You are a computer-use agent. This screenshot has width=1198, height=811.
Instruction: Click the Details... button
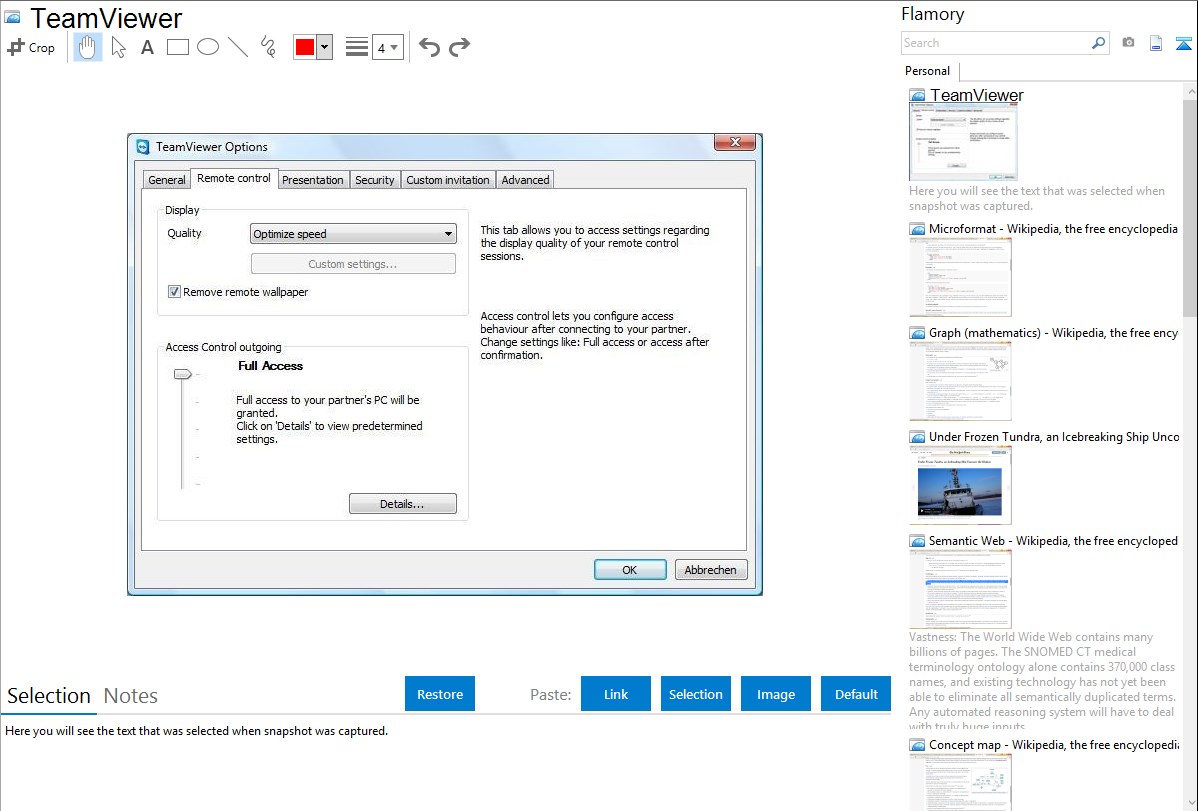[403, 504]
